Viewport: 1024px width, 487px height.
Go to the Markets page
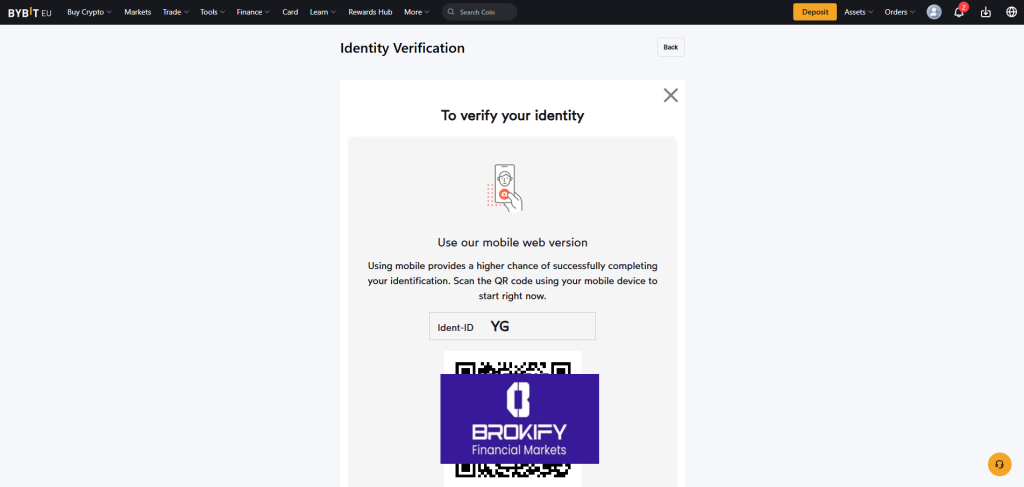pyautogui.click(x=138, y=12)
